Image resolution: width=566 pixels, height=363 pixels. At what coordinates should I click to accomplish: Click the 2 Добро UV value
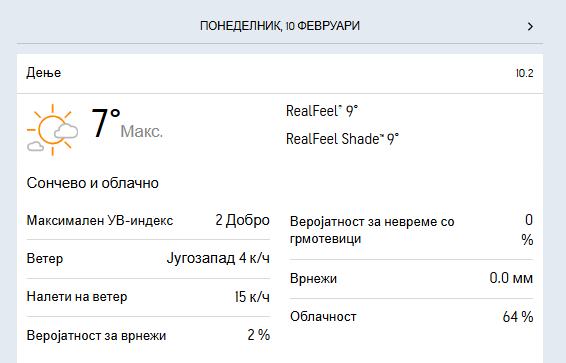[x=243, y=220]
